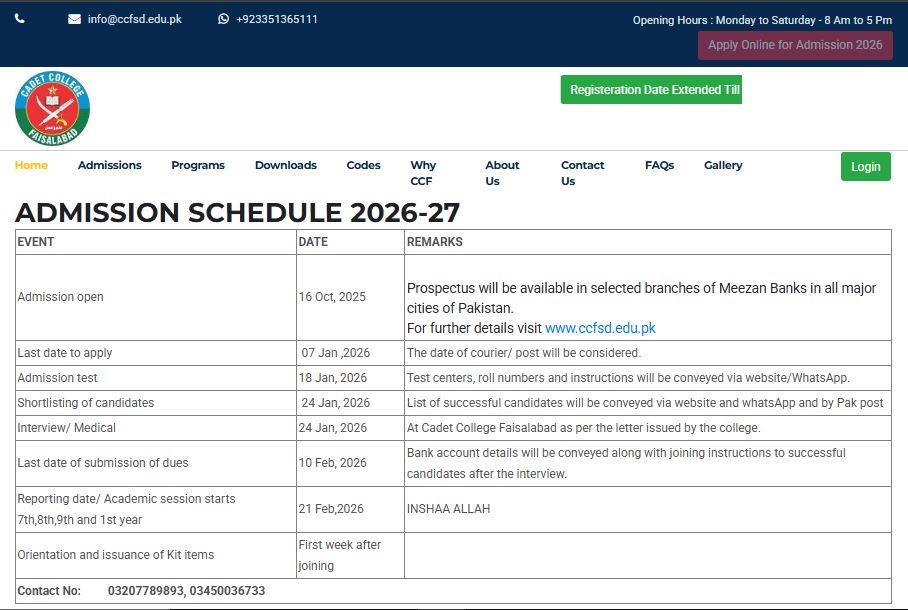Follow the www.ccfsd.edu.pk link

[600, 328]
